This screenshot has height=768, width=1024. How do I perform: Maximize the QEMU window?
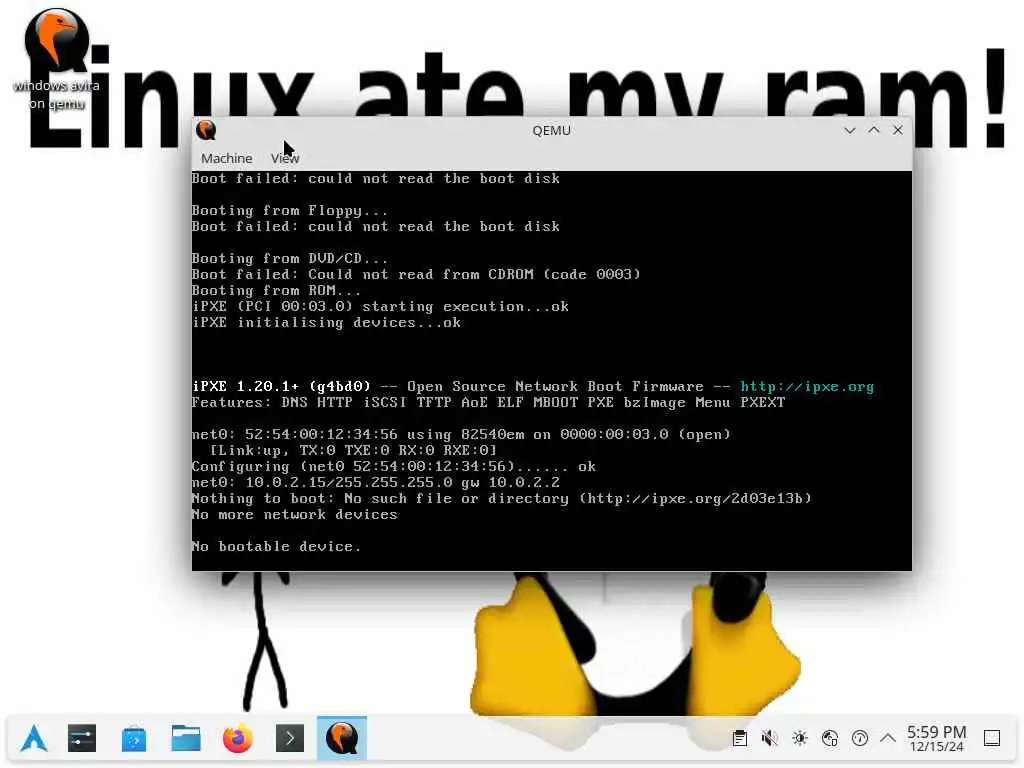(x=874, y=130)
